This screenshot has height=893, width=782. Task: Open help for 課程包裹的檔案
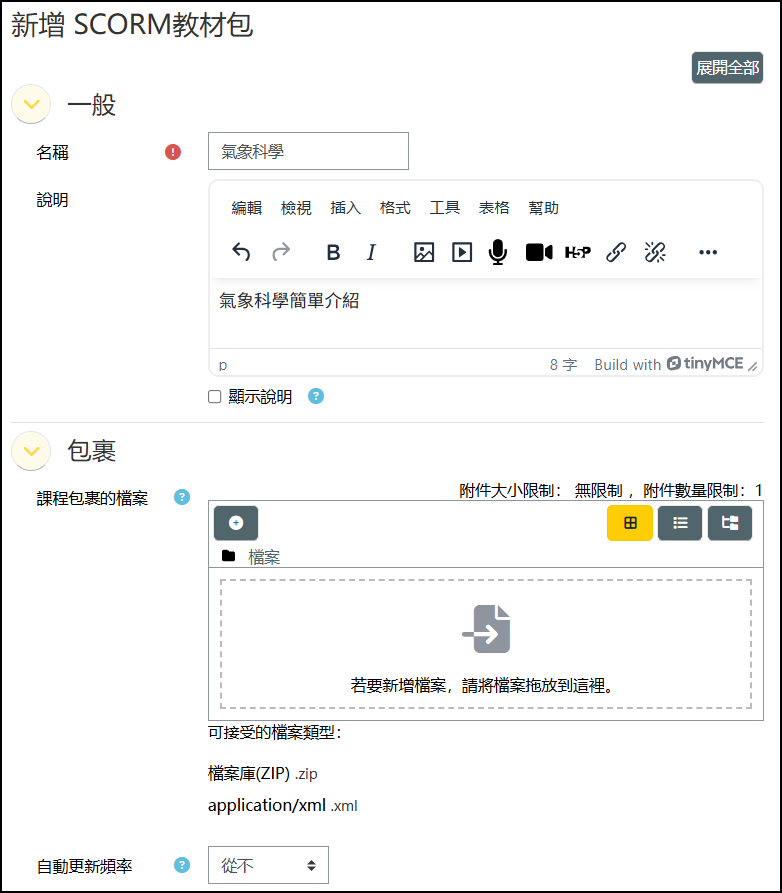[182, 497]
